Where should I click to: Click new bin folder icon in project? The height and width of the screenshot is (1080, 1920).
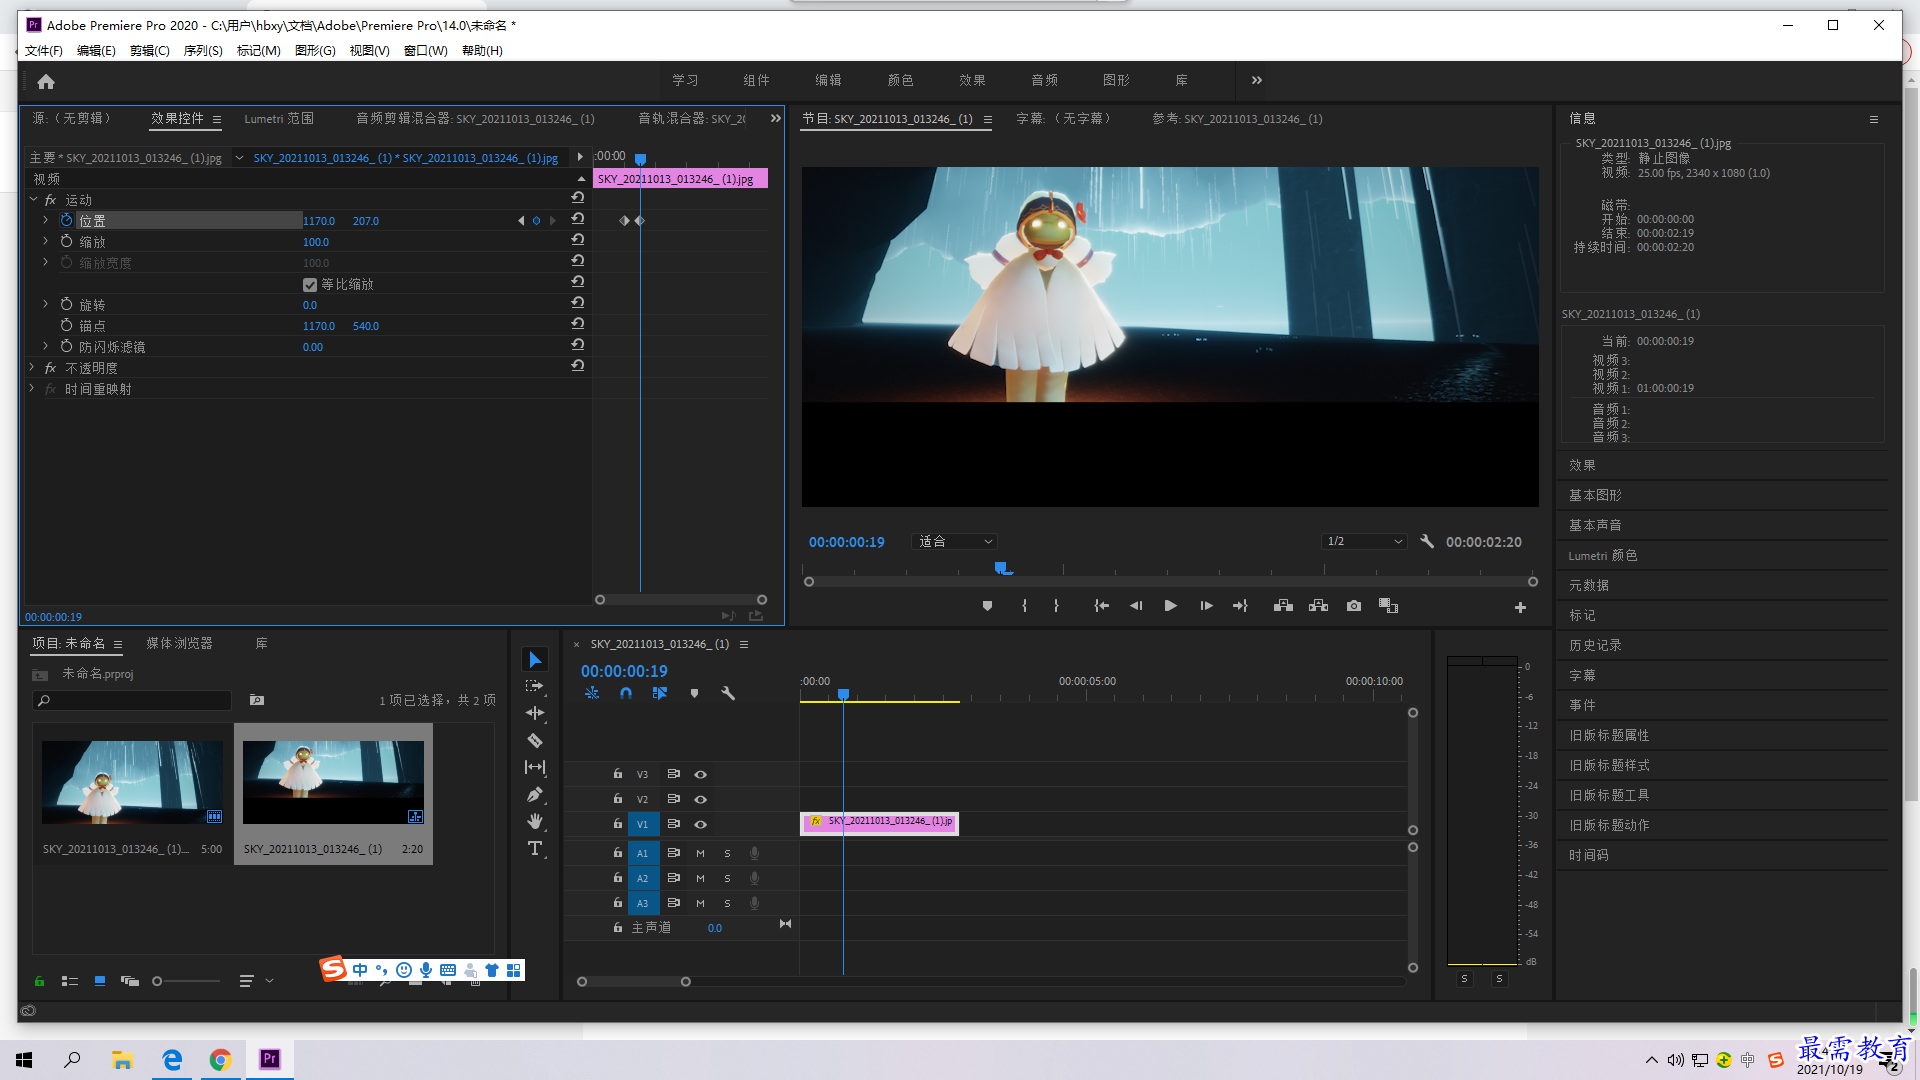pyautogui.click(x=257, y=700)
